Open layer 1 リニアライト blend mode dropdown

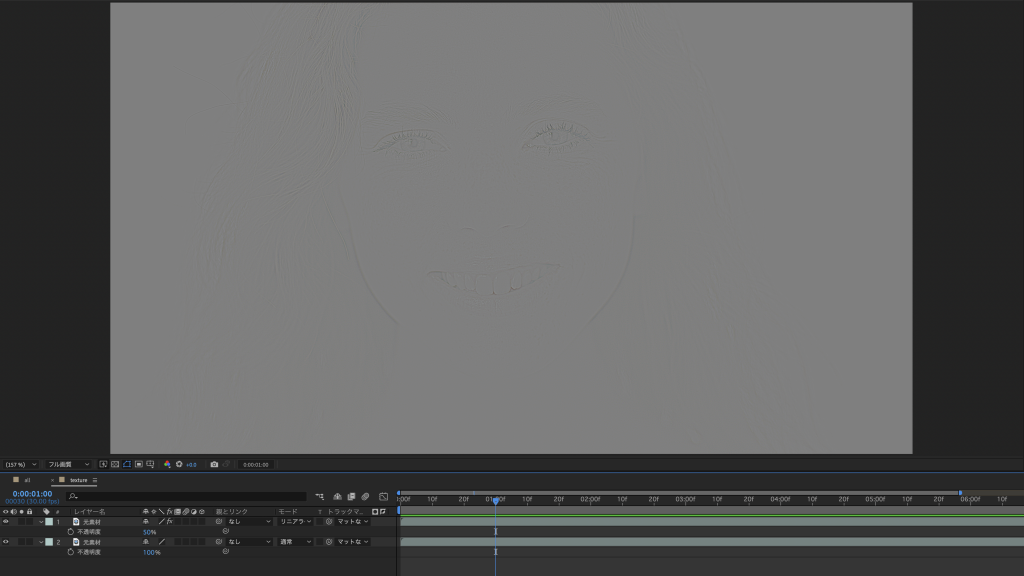(x=295, y=521)
